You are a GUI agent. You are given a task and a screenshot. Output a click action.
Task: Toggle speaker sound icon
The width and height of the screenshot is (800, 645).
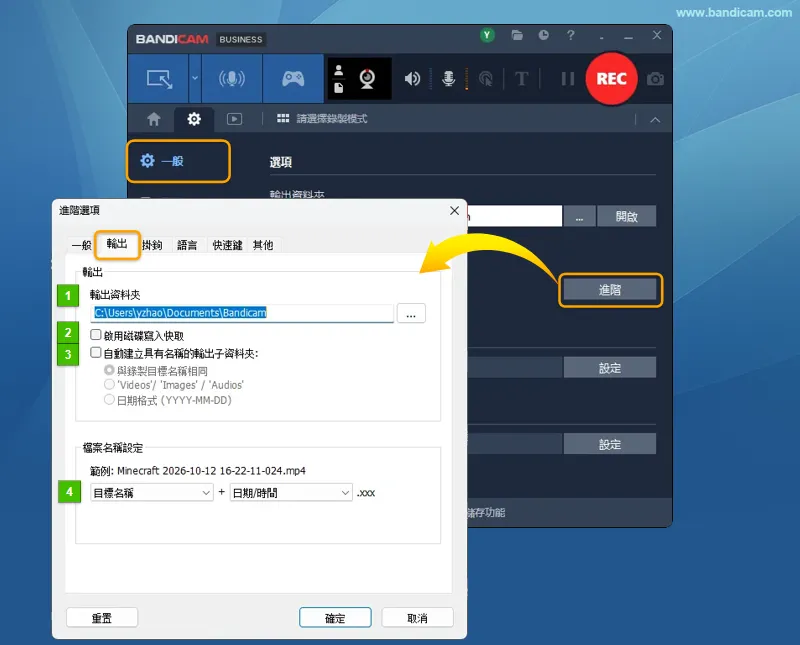tap(412, 79)
